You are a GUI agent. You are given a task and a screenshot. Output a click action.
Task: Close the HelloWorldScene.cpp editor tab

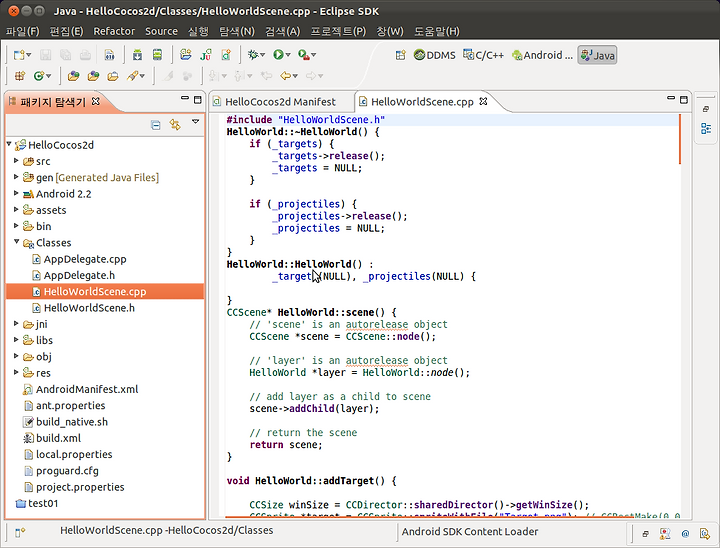tap(484, 101)
